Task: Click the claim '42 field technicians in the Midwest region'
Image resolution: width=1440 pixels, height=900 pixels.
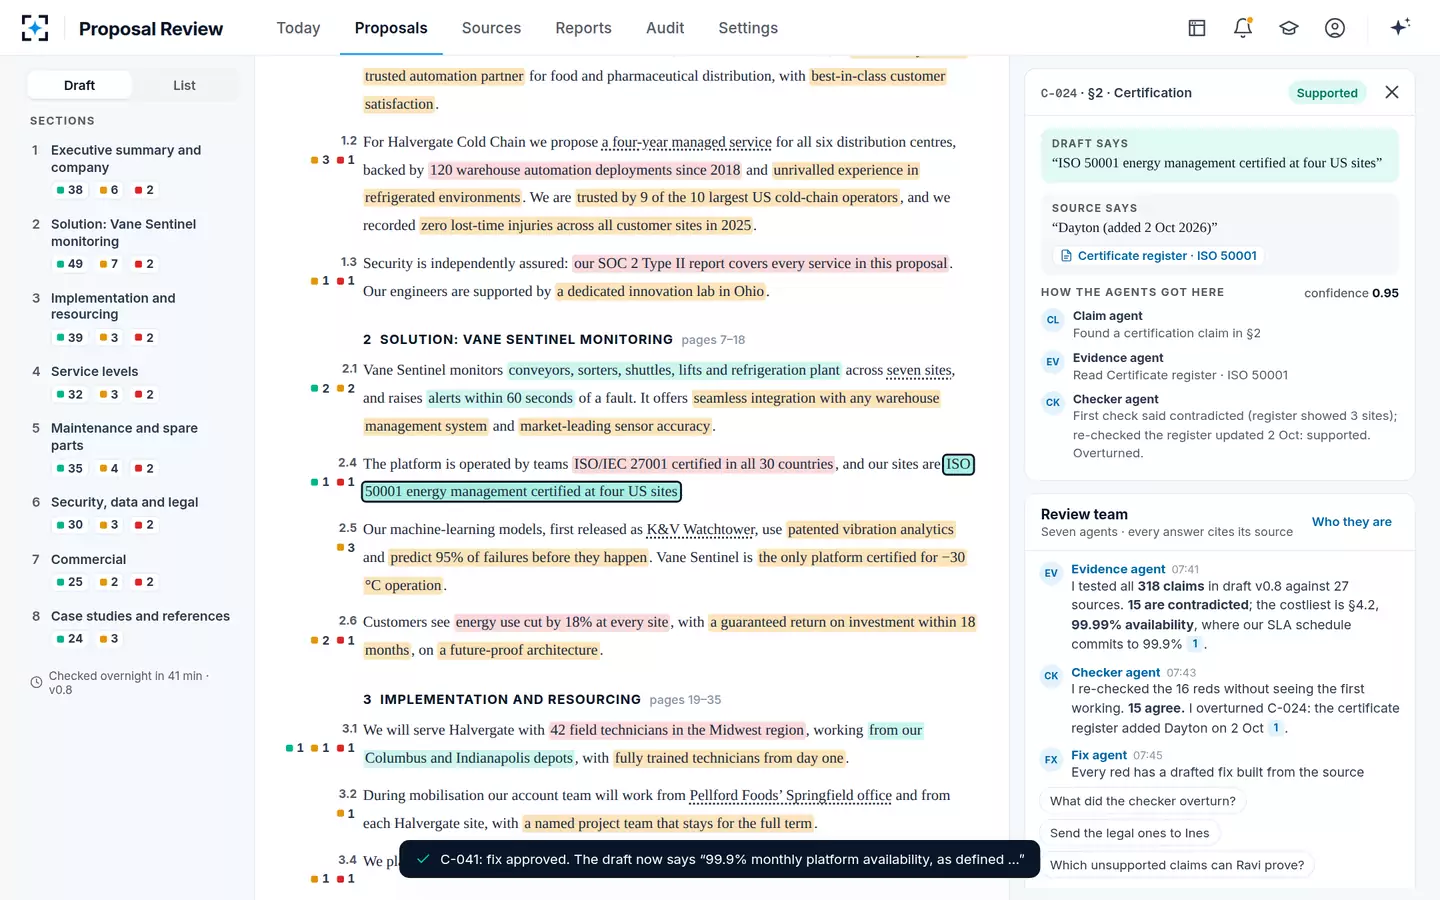Action: click(x=677, y=730)
